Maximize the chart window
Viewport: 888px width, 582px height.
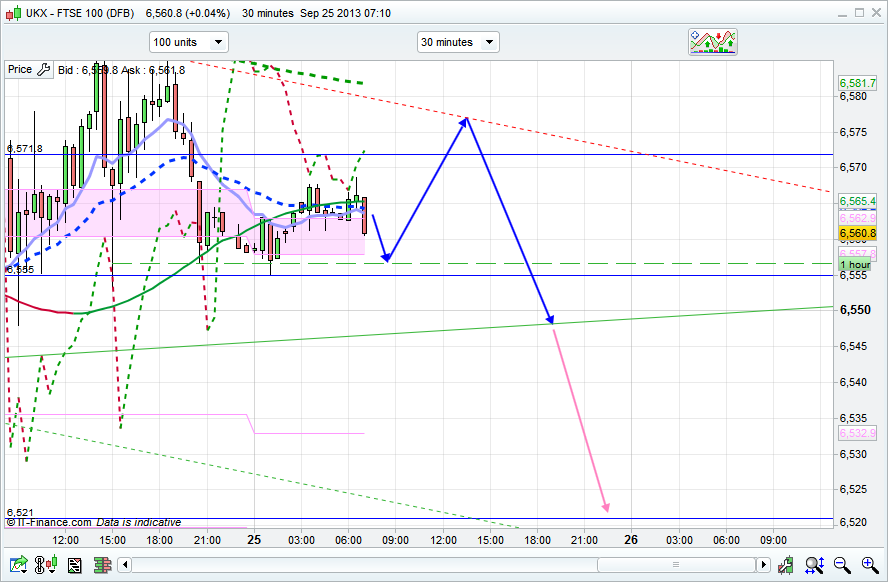(x=857, y=13)
